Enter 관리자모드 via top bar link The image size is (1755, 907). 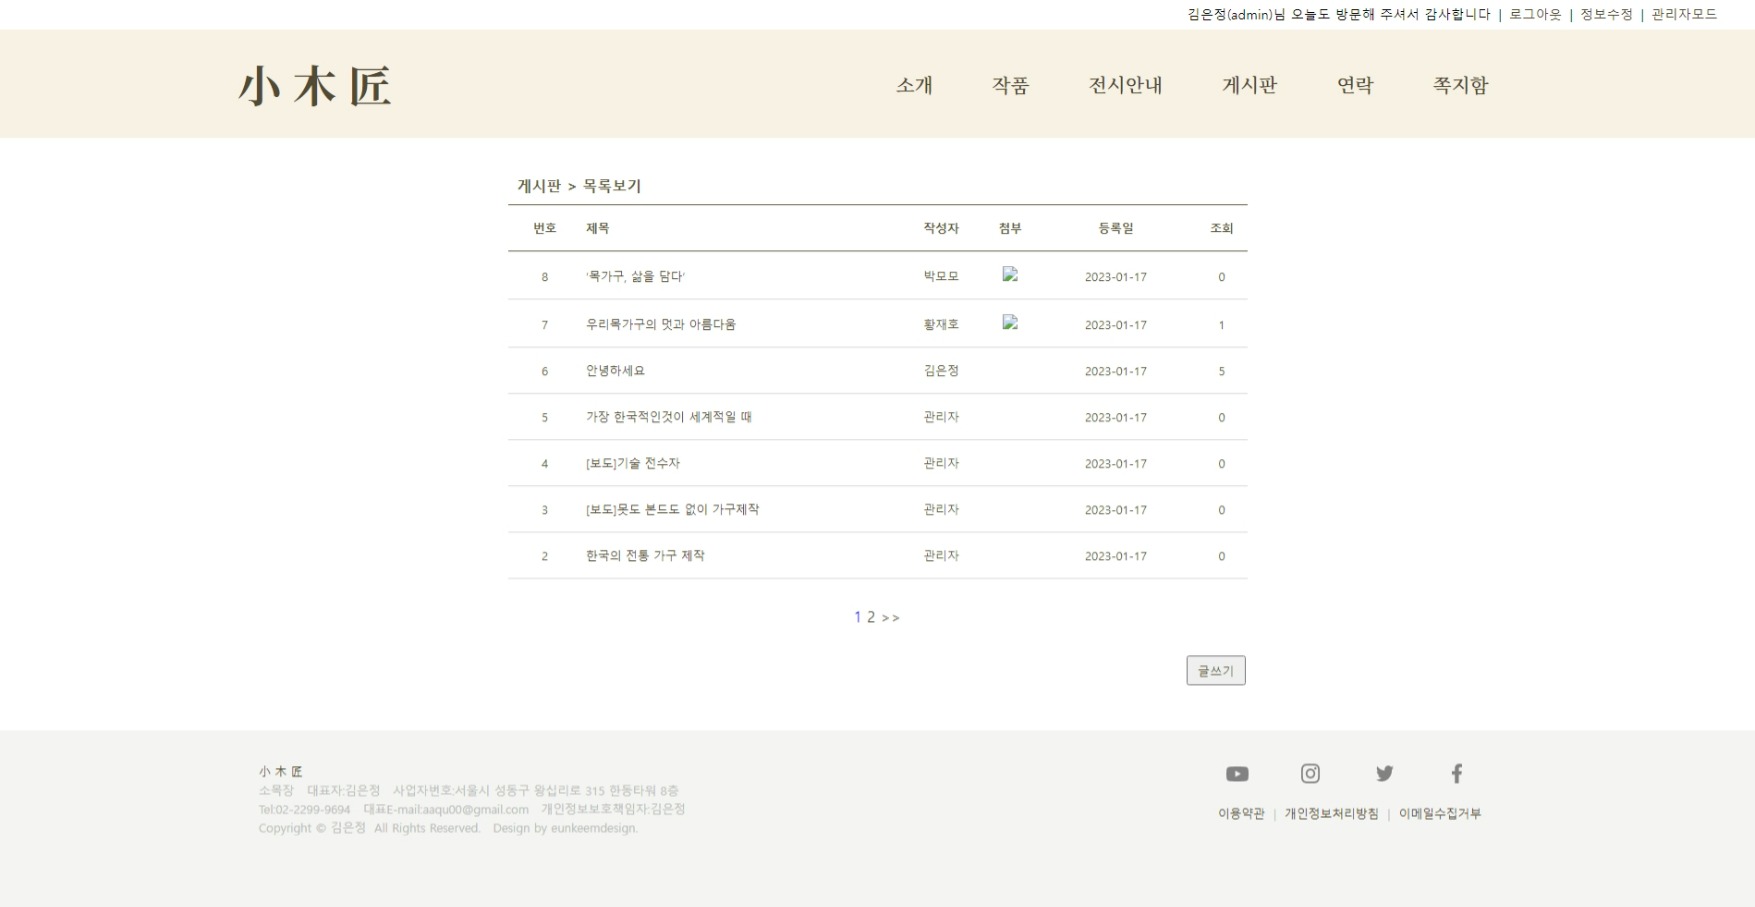(1686, 15)
